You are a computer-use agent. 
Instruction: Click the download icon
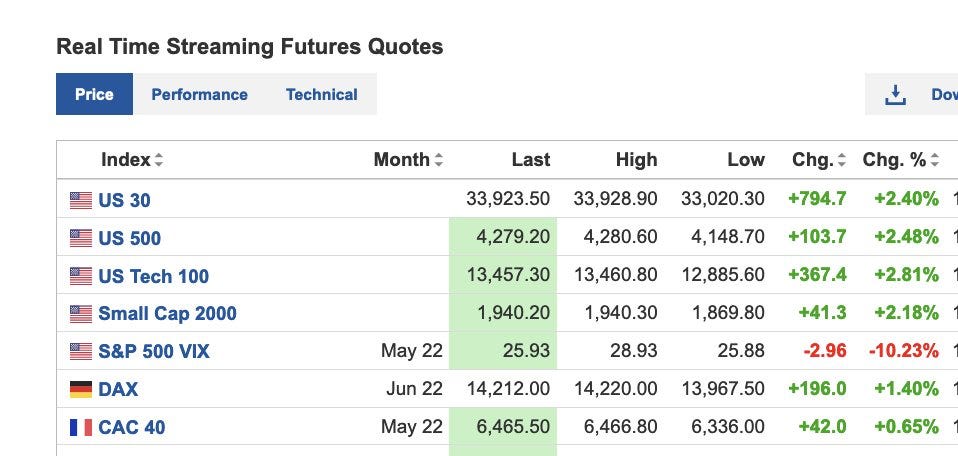(895, 95)
